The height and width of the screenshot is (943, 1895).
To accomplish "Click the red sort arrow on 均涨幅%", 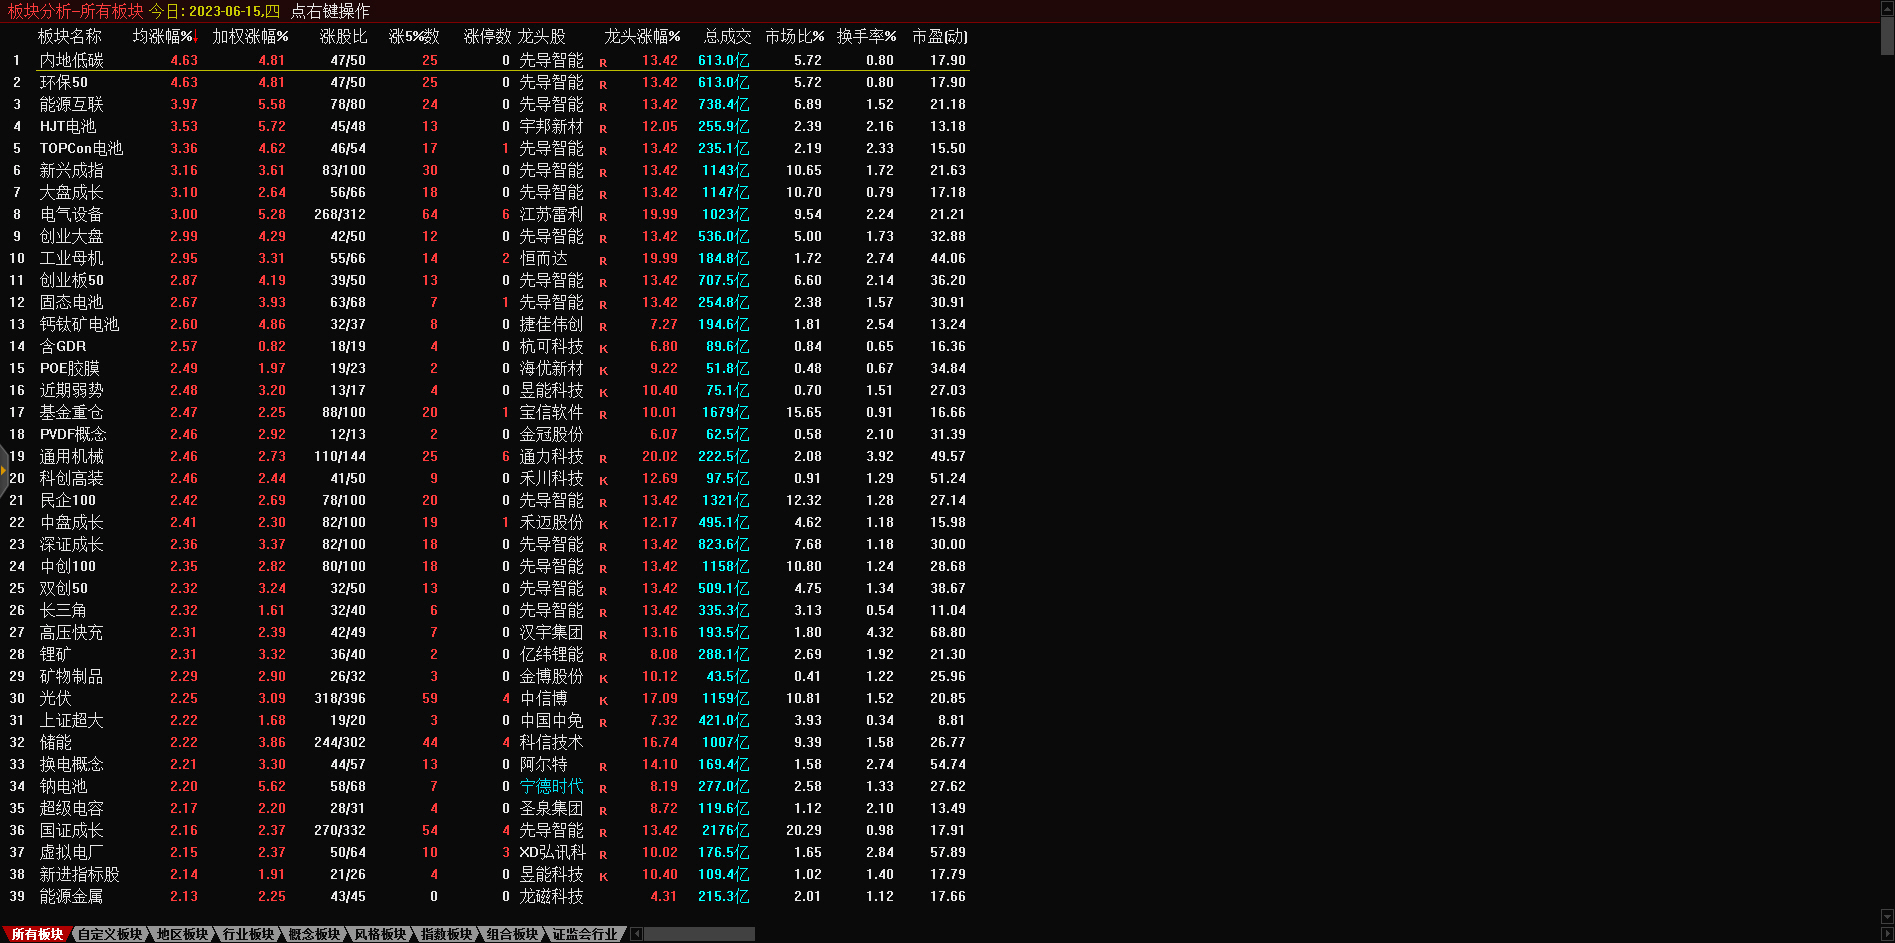I will coord(196,39).
